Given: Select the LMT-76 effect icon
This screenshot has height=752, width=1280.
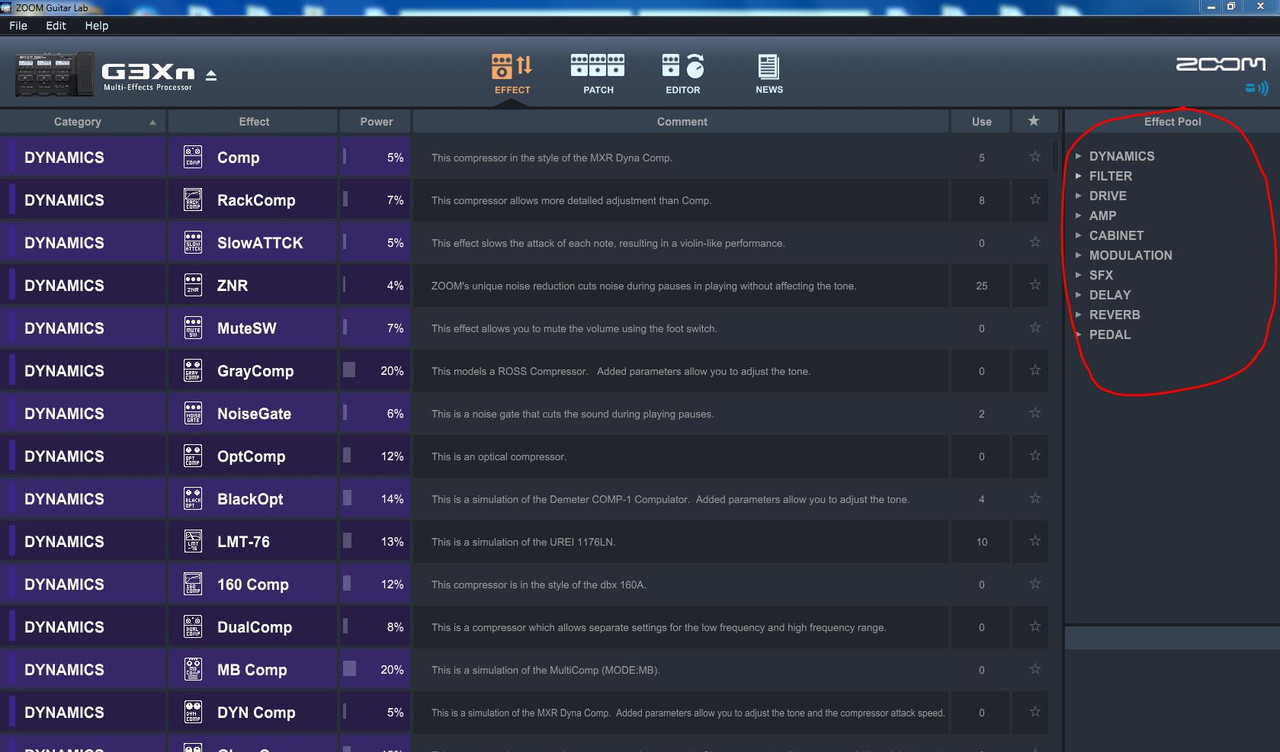Looking at the screenshot, I should pos(193,541).
